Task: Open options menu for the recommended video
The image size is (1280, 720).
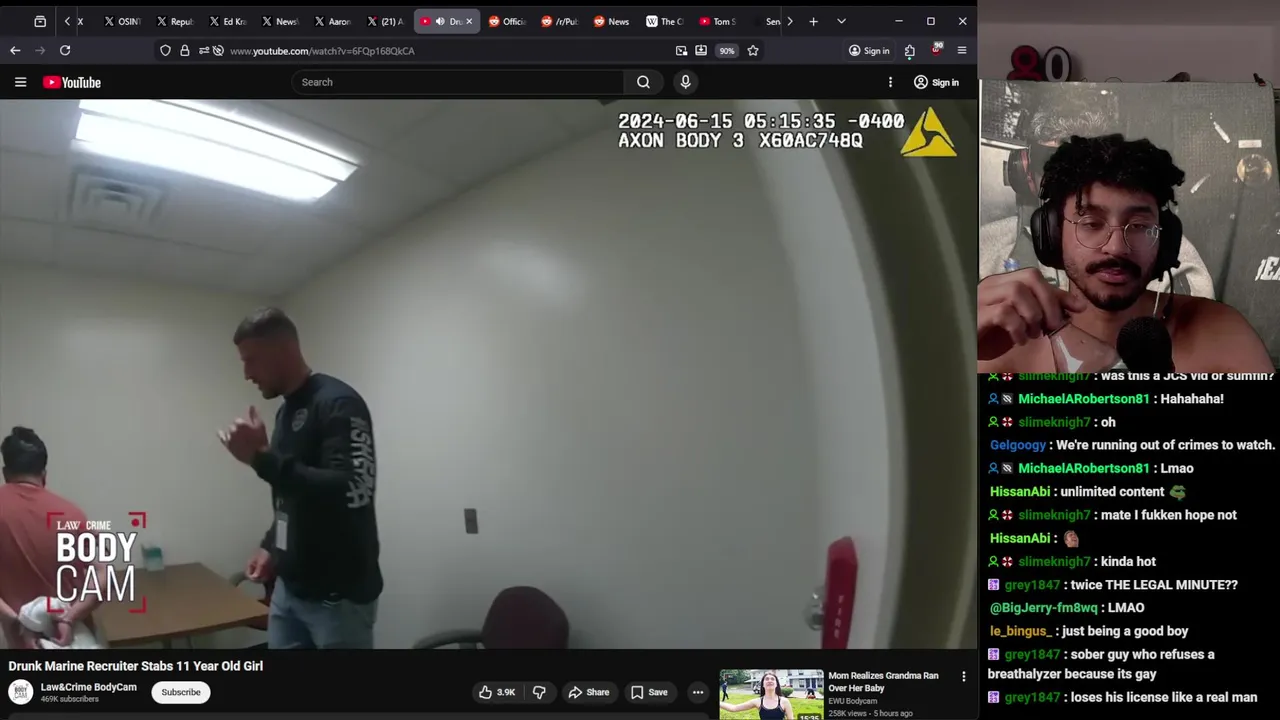Action: coord(964,677)
